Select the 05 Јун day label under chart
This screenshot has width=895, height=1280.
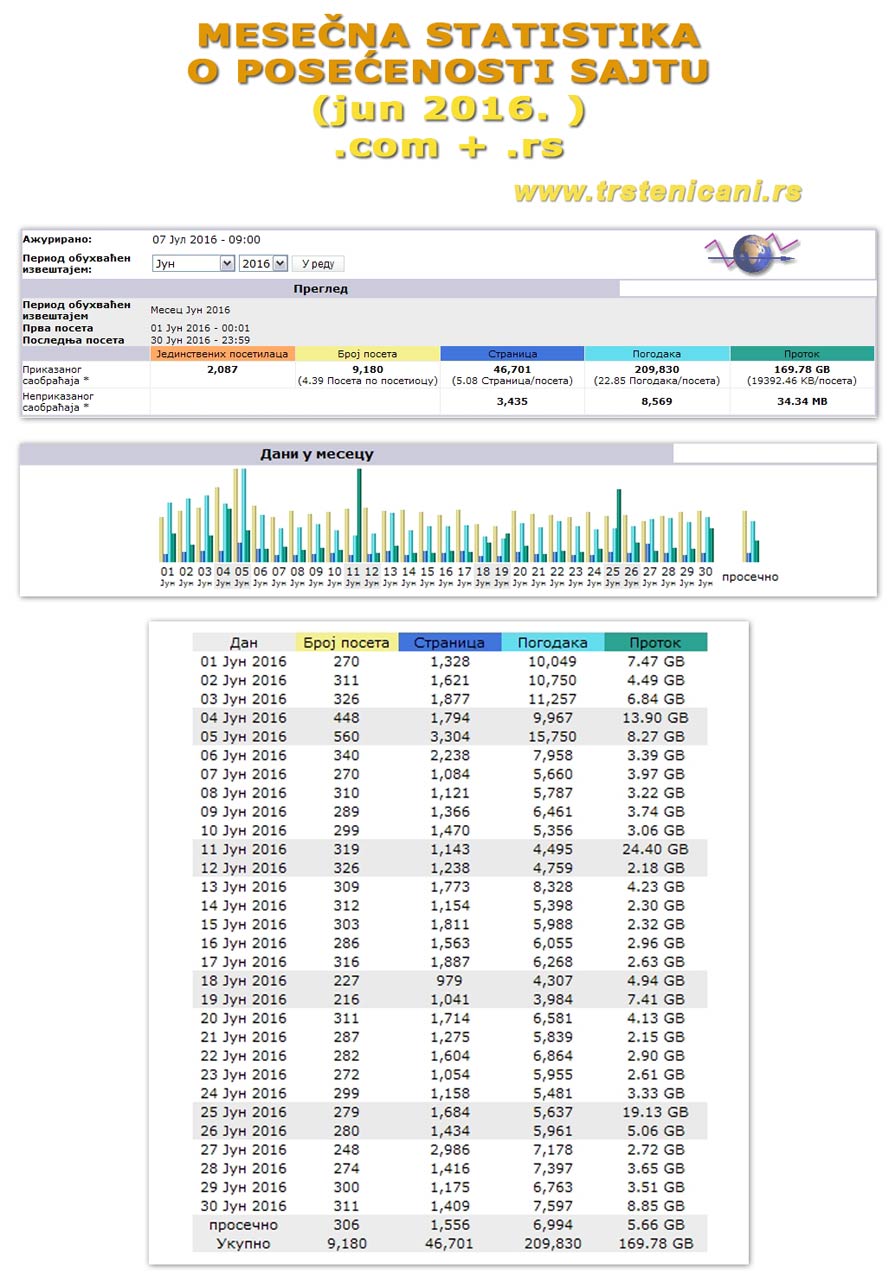pos(242,576)
